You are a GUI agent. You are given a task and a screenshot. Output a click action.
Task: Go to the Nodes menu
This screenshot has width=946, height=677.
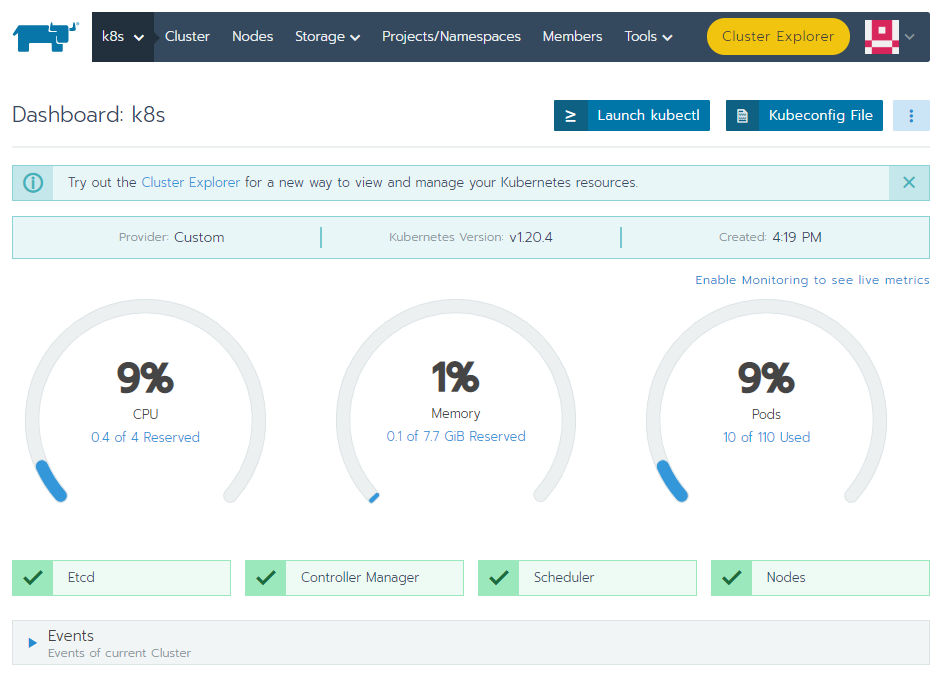tap(252, 37)
